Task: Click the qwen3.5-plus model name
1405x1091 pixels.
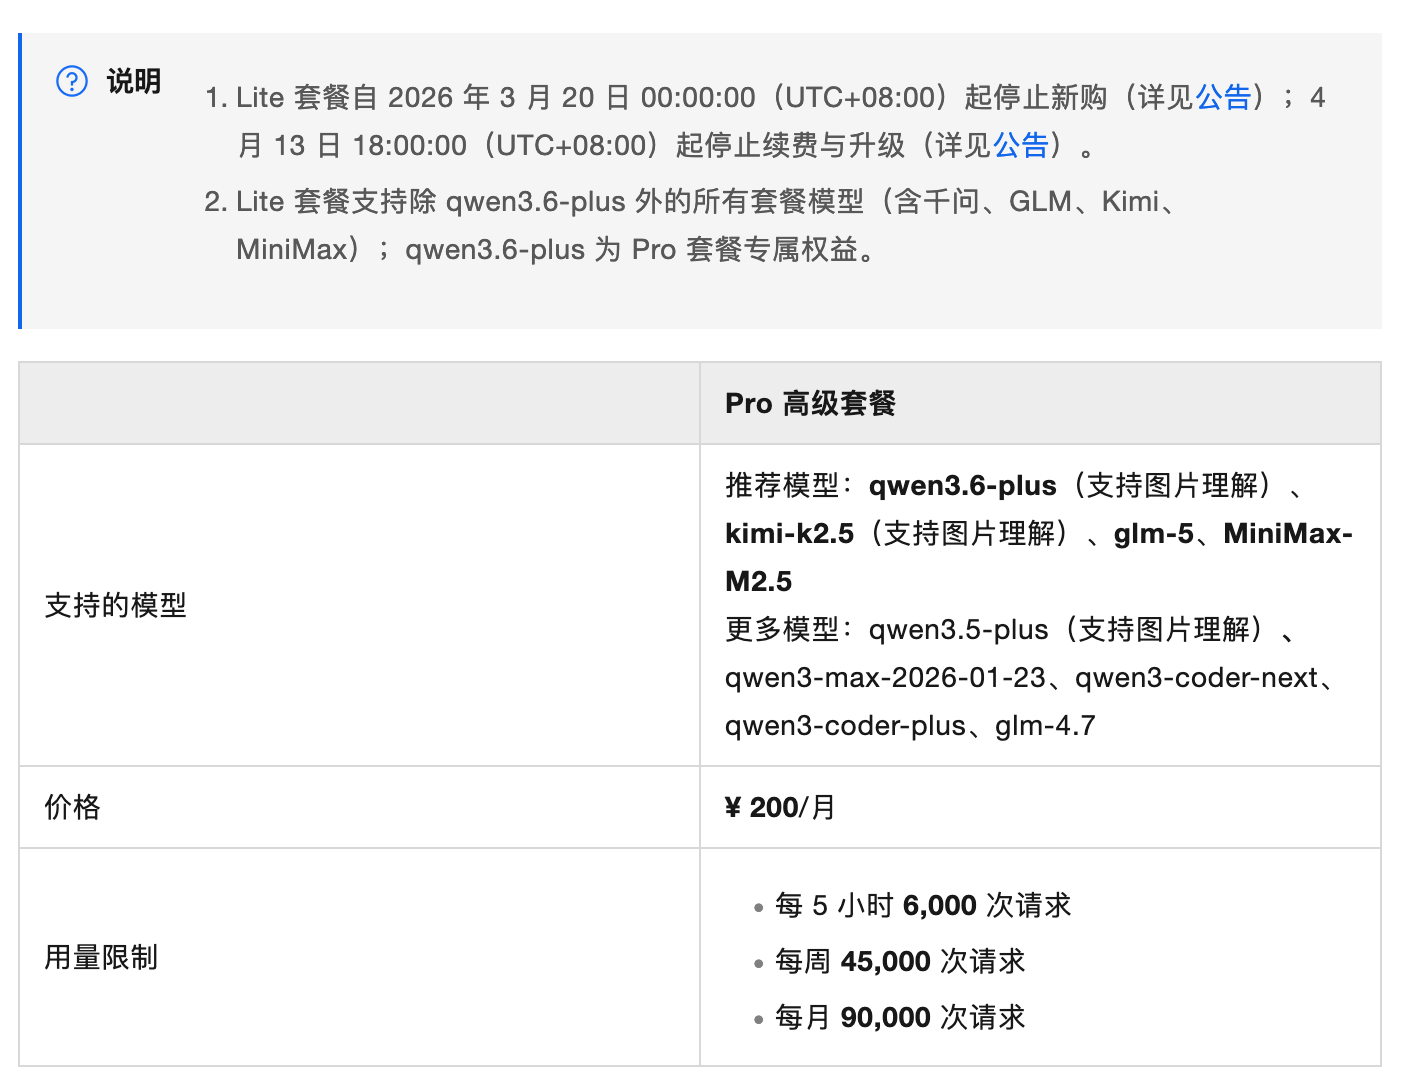Action: 958,629
